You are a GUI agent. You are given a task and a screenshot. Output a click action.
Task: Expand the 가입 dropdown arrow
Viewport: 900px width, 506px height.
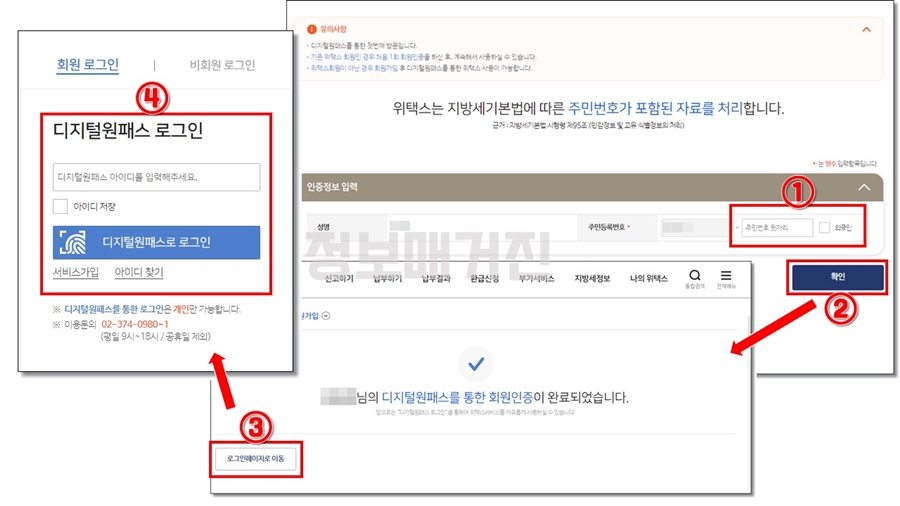click(x=326, y=316)
